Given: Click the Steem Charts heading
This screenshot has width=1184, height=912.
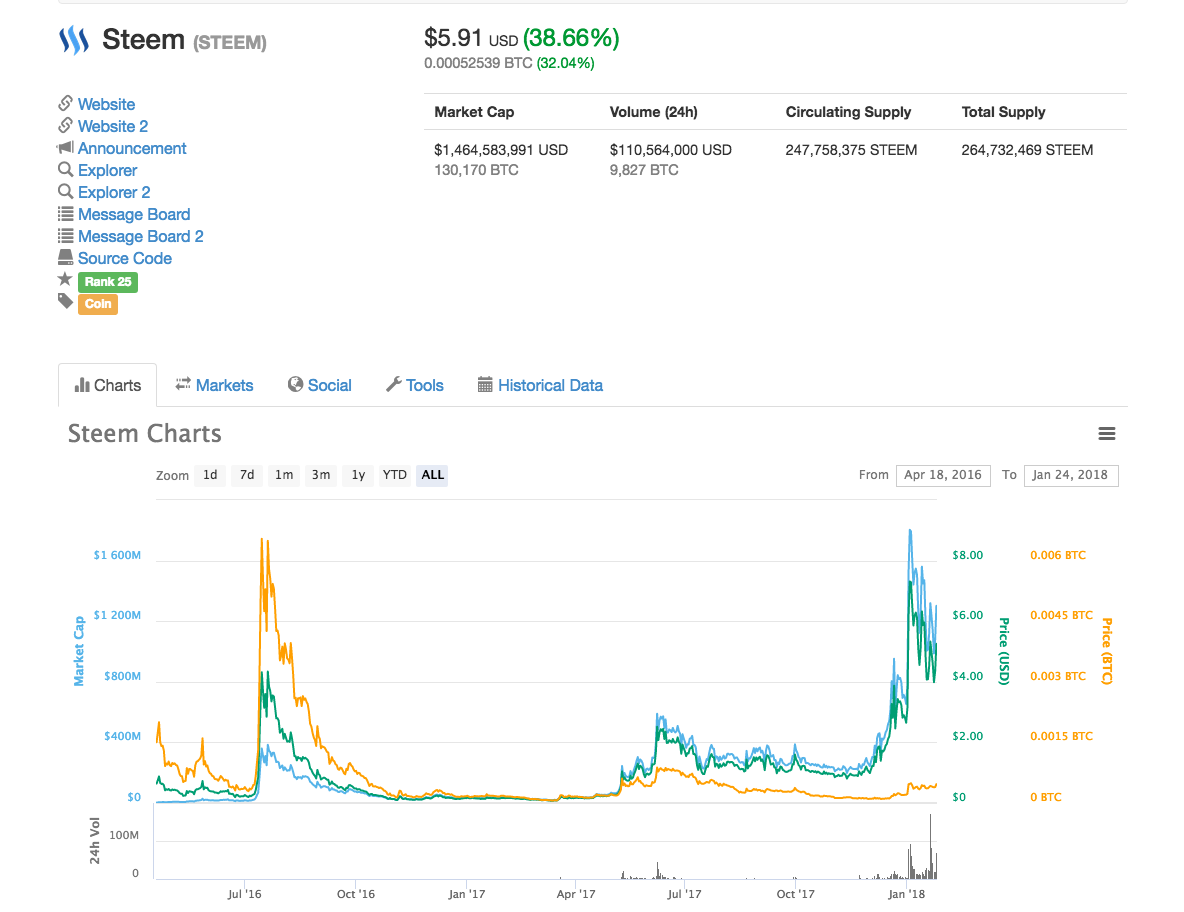Looking at the screenshot, I should (144, 433).
